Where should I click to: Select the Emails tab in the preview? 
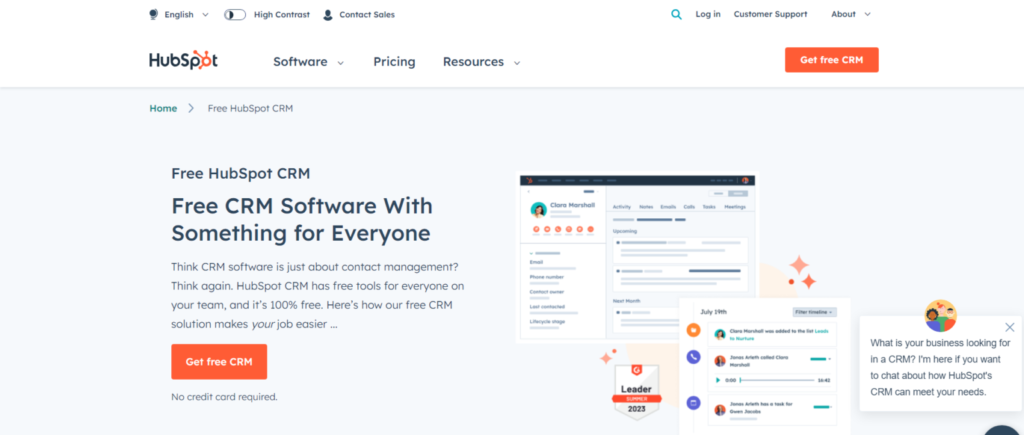[x=668, y=207]
